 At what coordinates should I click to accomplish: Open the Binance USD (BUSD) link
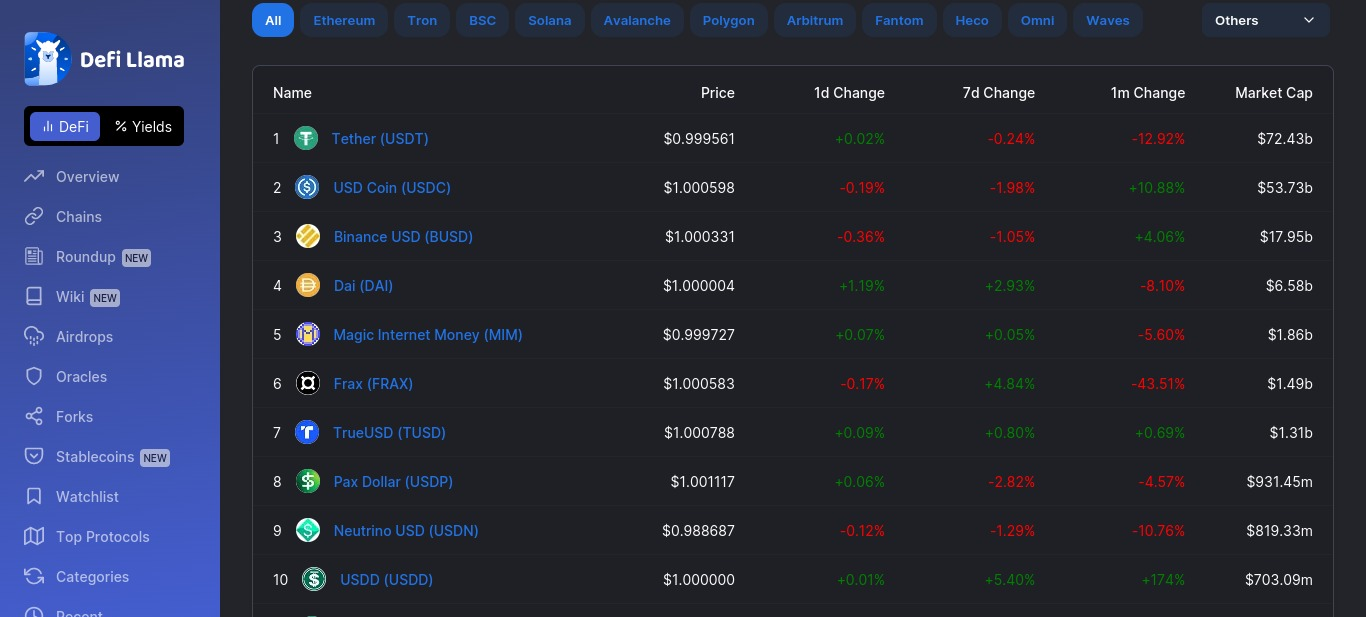[x=403, y=236]
